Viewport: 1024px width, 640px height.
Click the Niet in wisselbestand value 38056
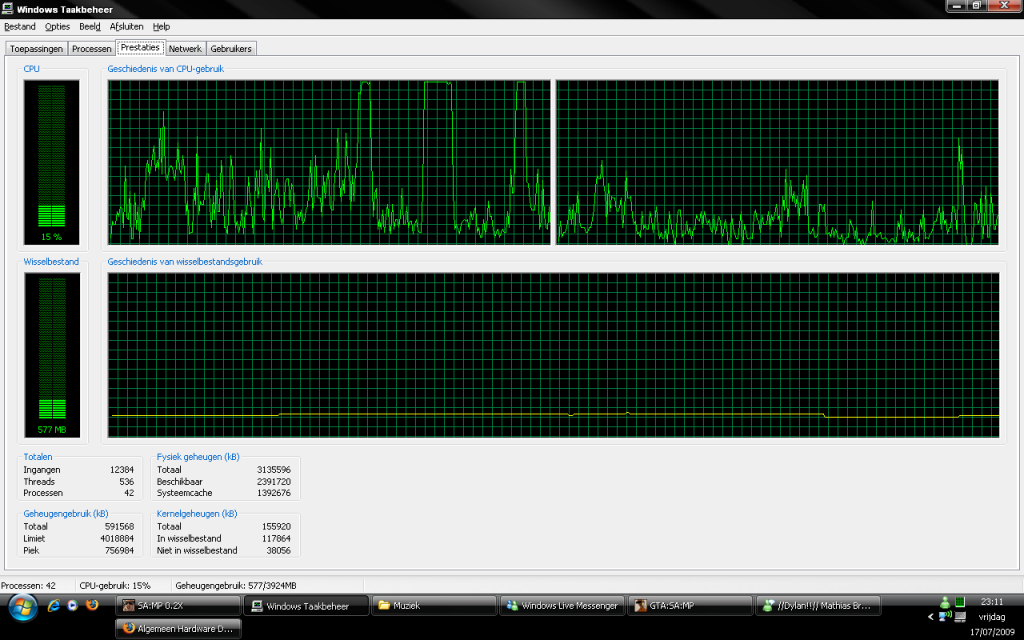[x=279, y=551]
